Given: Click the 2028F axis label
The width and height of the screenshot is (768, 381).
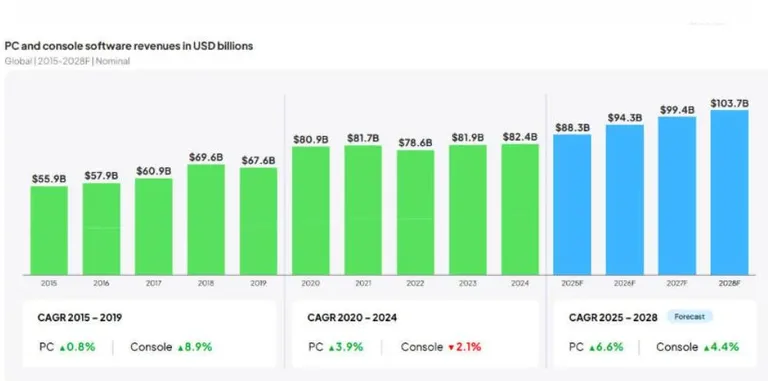Looking at the screenshot, I should point(730,283).
